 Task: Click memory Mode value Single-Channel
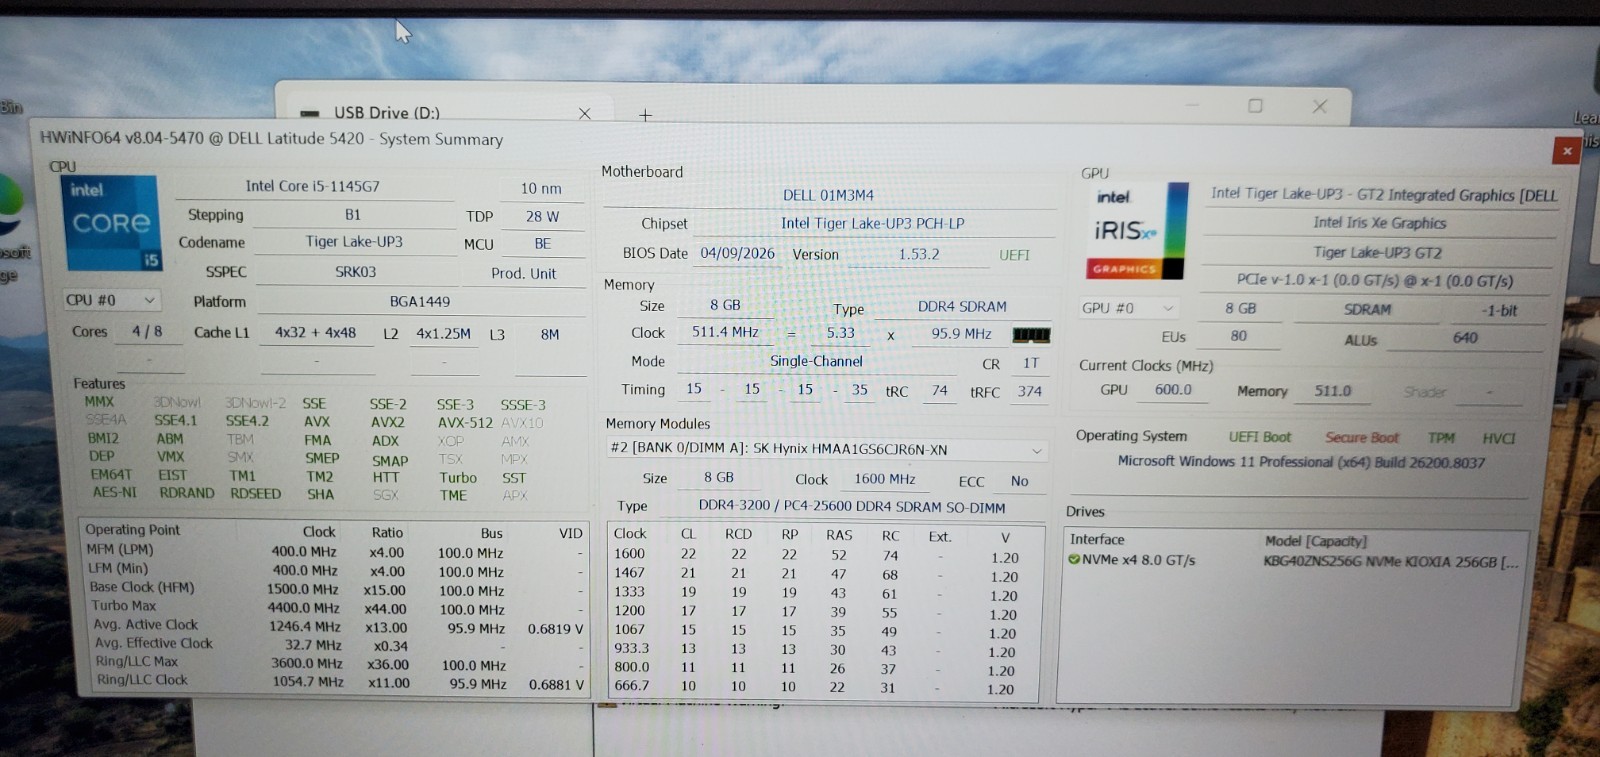(816, 361)
